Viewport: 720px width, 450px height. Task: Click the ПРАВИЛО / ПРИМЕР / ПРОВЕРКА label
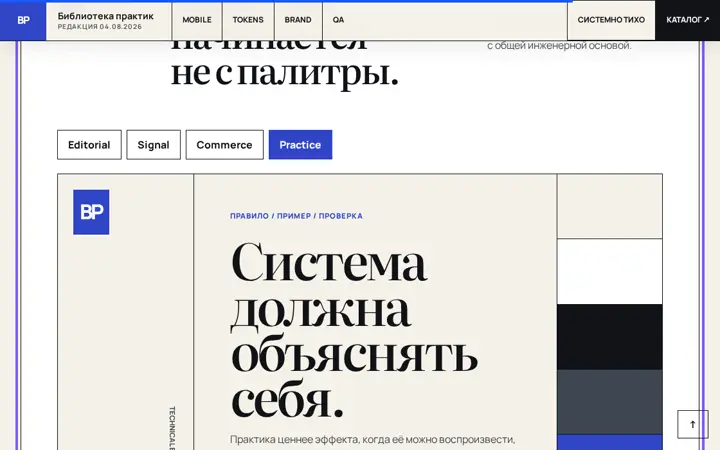(x=296, y=216)
